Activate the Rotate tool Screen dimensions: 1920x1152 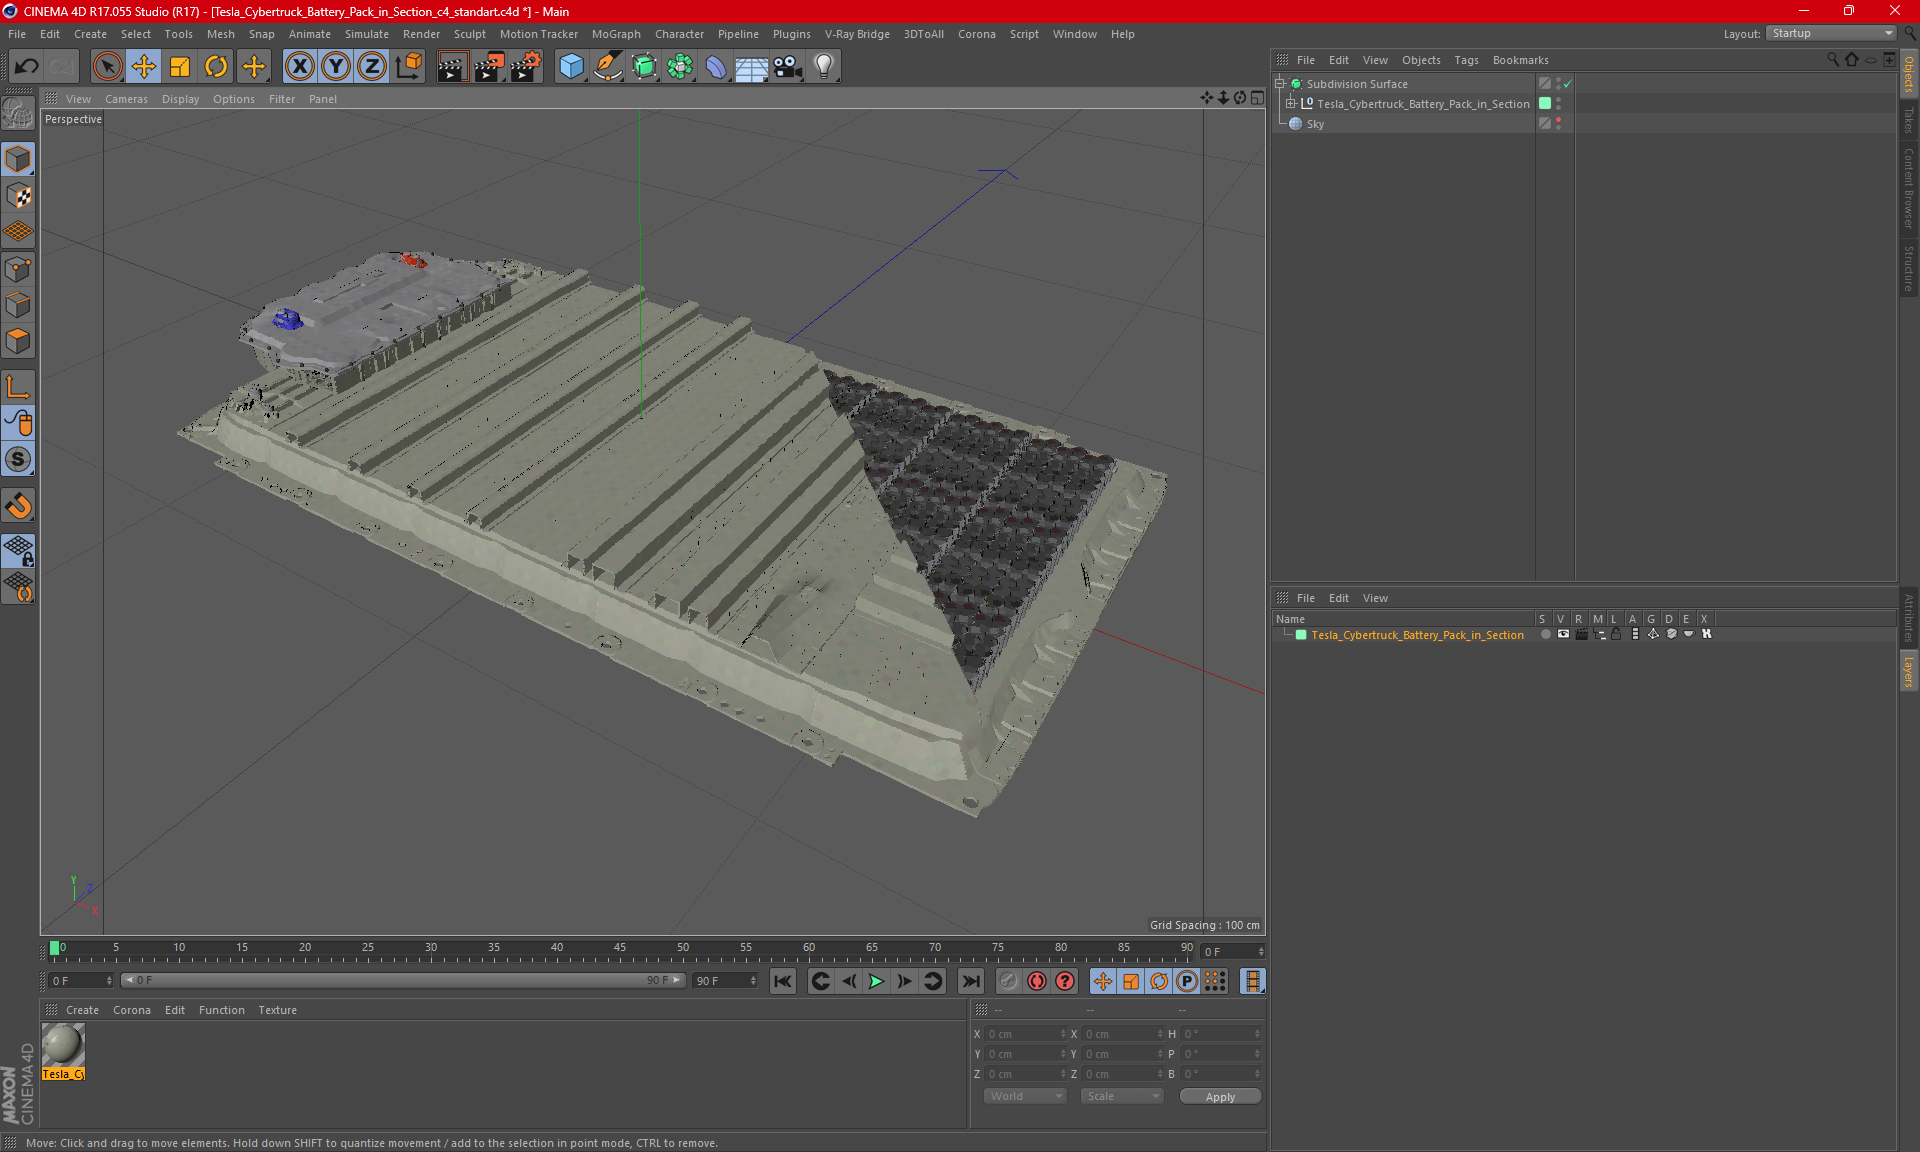216,67
